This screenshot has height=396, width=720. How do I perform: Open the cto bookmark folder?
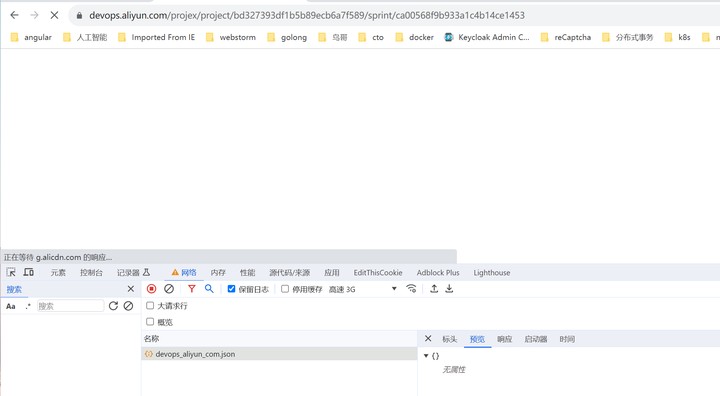click(x=371, y=37)
